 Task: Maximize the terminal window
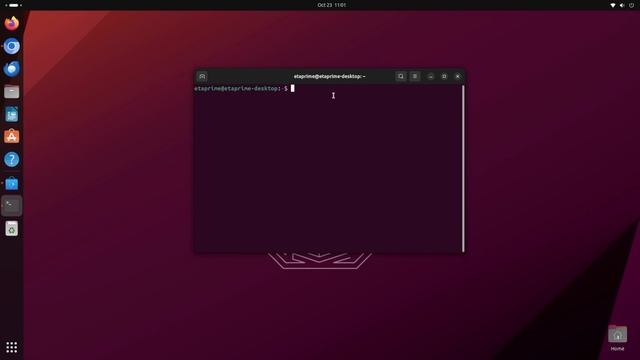pyautogui.click(x=444, y=76)
